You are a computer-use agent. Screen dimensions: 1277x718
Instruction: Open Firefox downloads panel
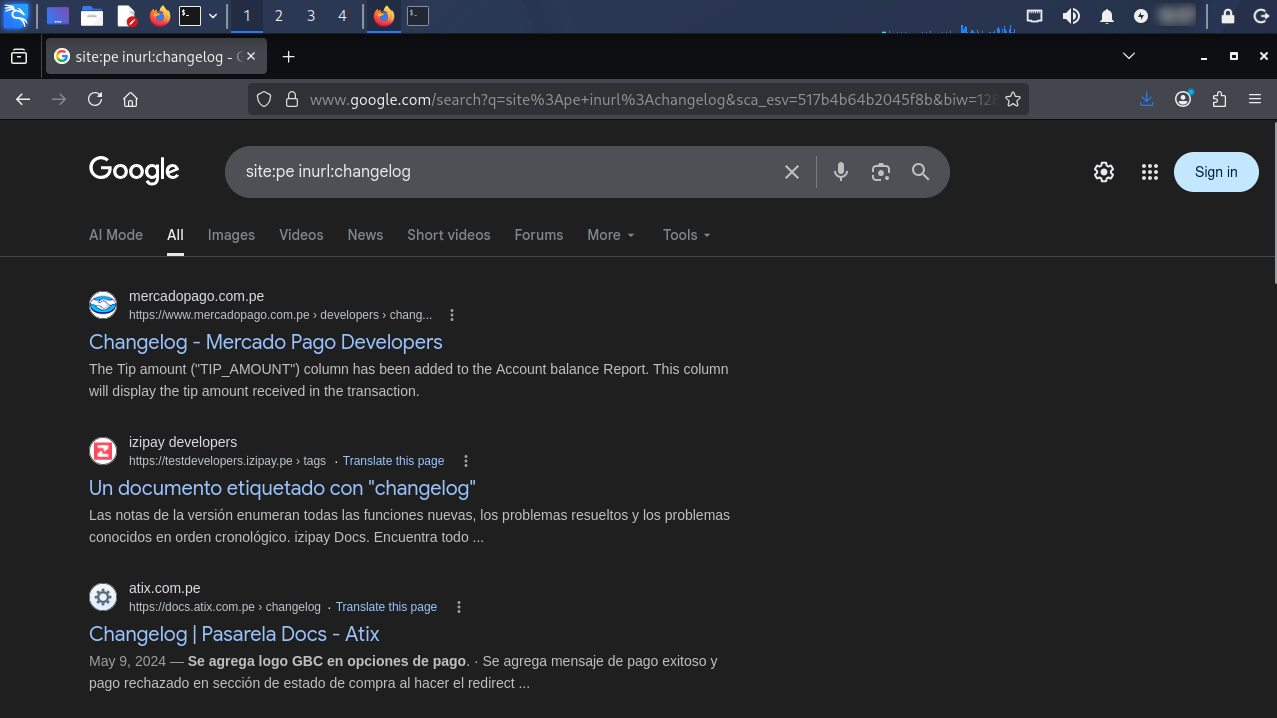[x=1147, y=99]
